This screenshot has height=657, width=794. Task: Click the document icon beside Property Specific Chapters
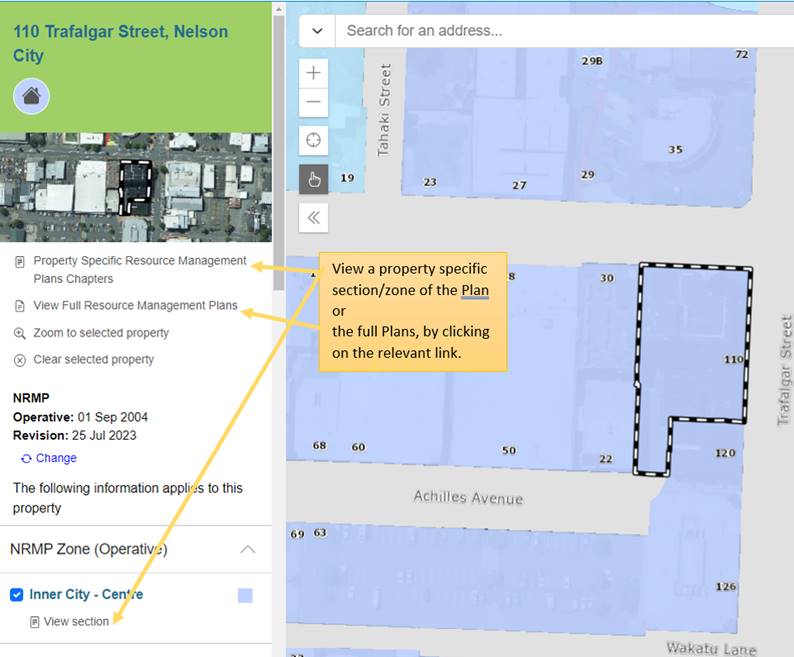click(x=20, y=262)
